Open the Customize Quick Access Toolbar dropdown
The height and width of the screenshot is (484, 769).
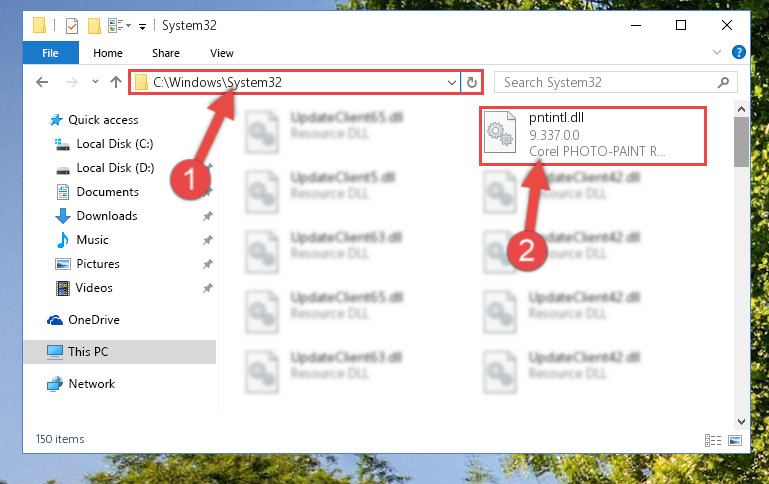pos(142,26)
